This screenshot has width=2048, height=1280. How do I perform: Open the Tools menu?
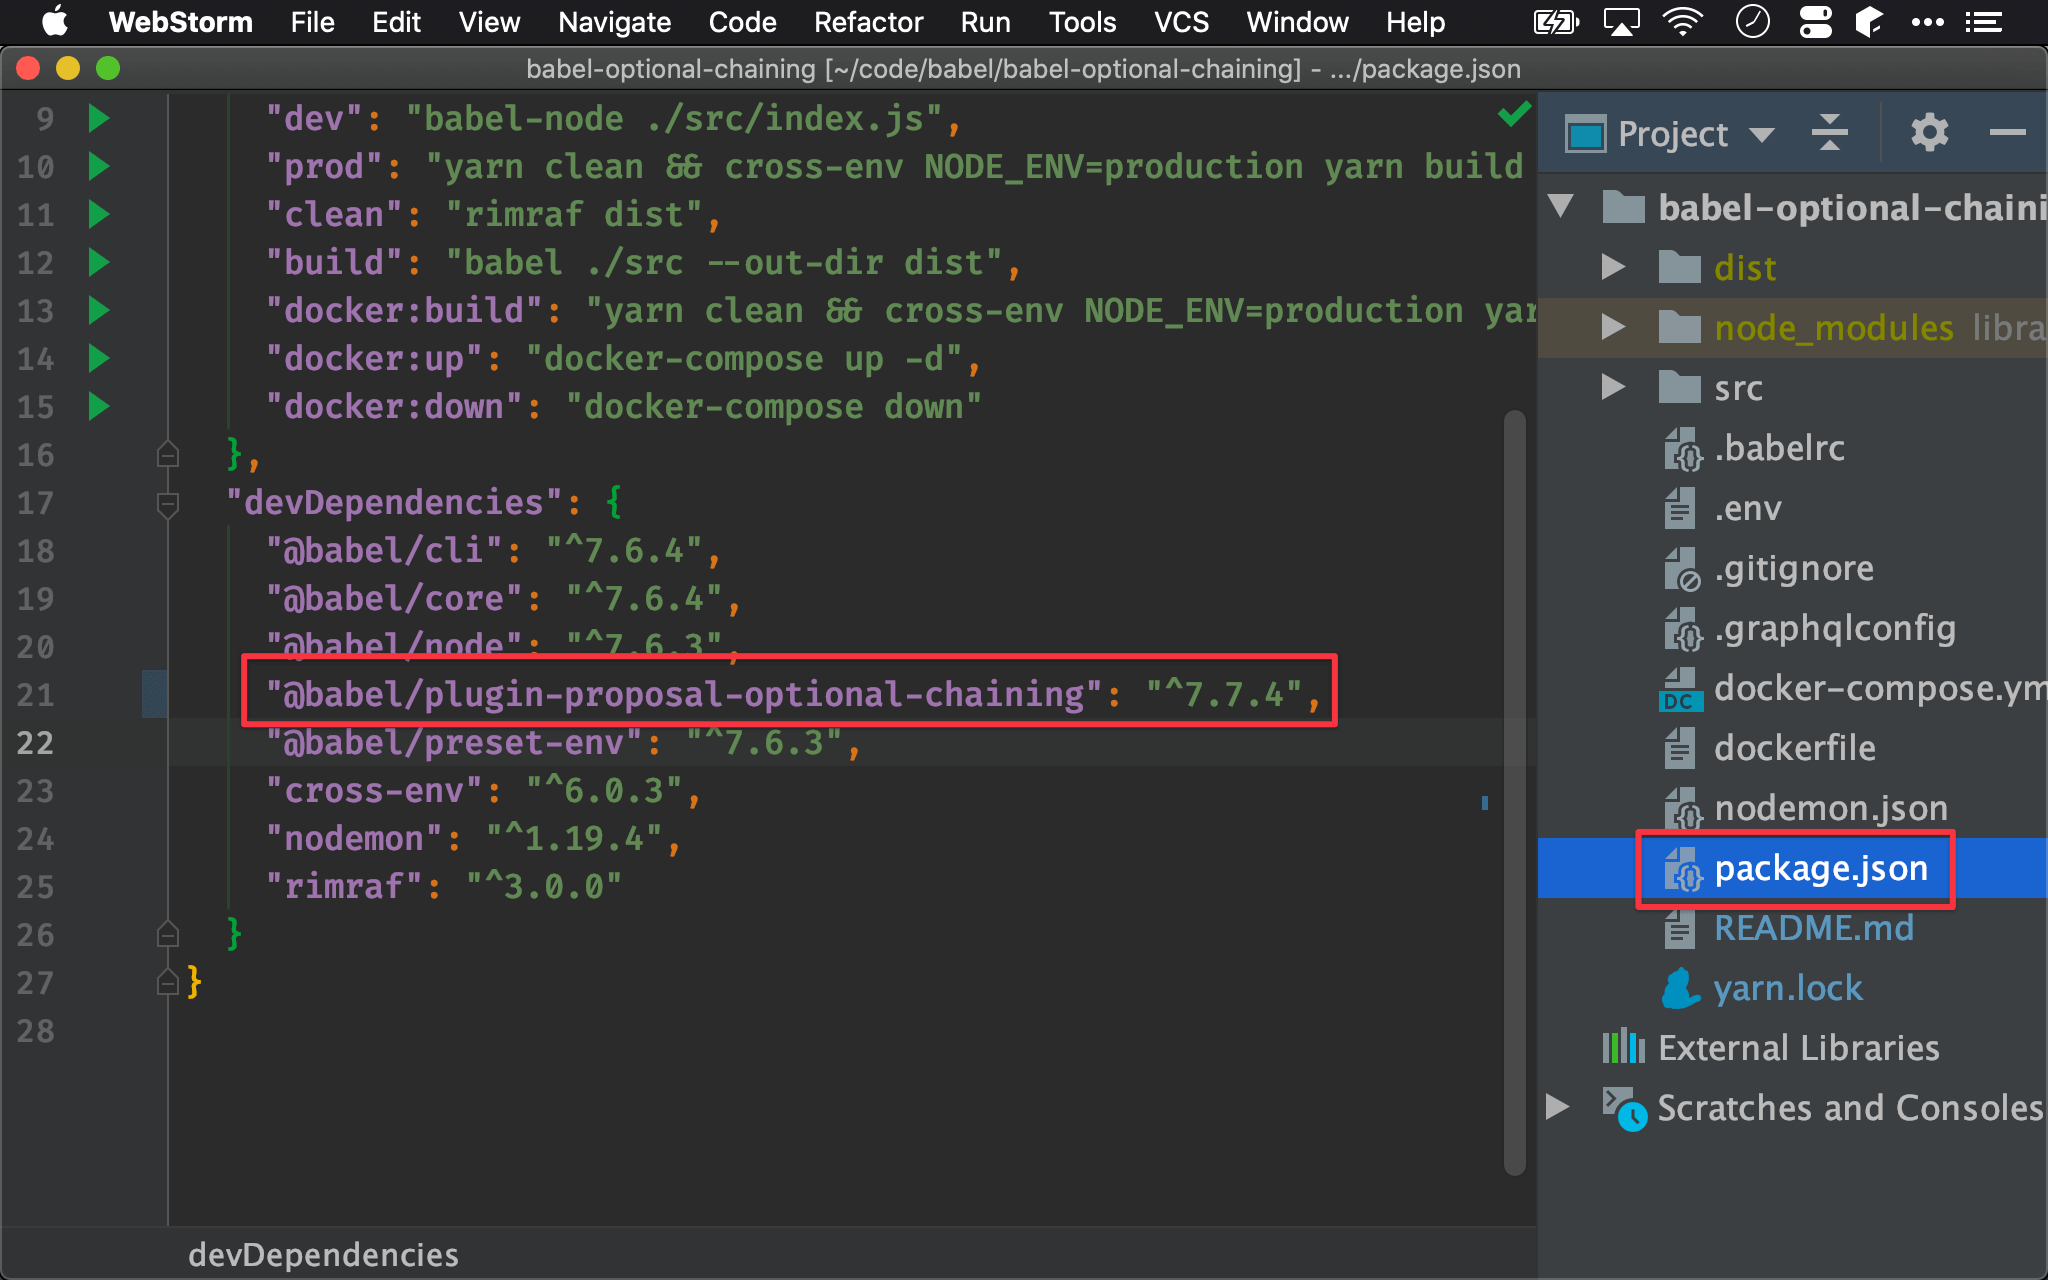click(1082, 22)
